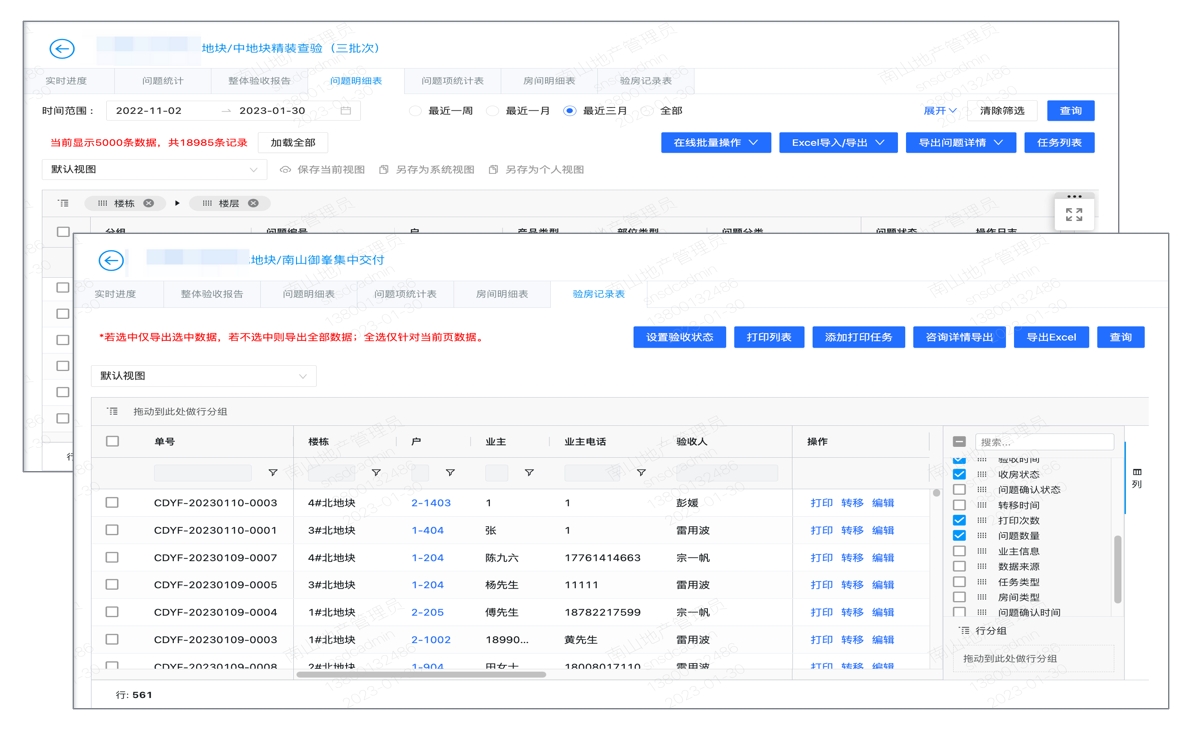This screenshot has height=732, width=1192.
Task: Uncheck the 打印次数 column checkbox
Action: click(959, 521)
